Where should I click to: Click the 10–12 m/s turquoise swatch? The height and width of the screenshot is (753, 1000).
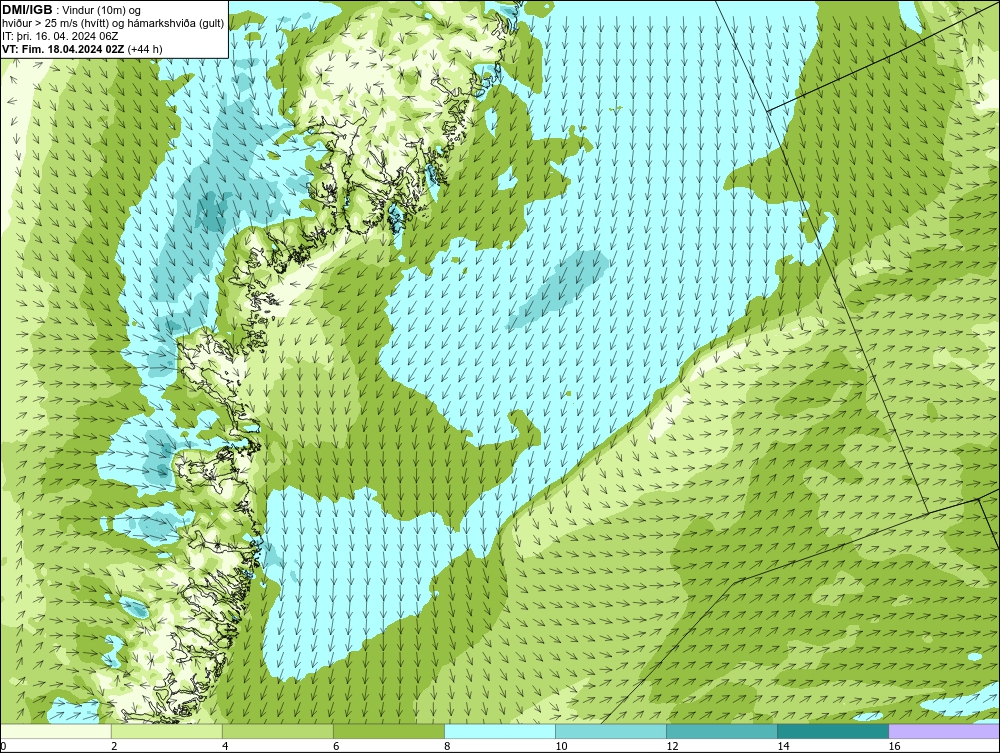(x=611, y=731)
